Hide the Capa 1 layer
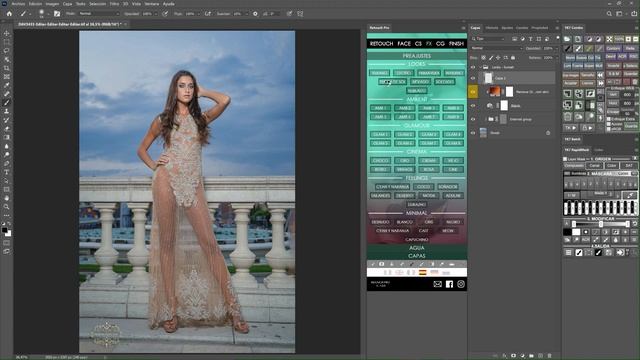Screen dimensions: 640x360 pos(473,78)
